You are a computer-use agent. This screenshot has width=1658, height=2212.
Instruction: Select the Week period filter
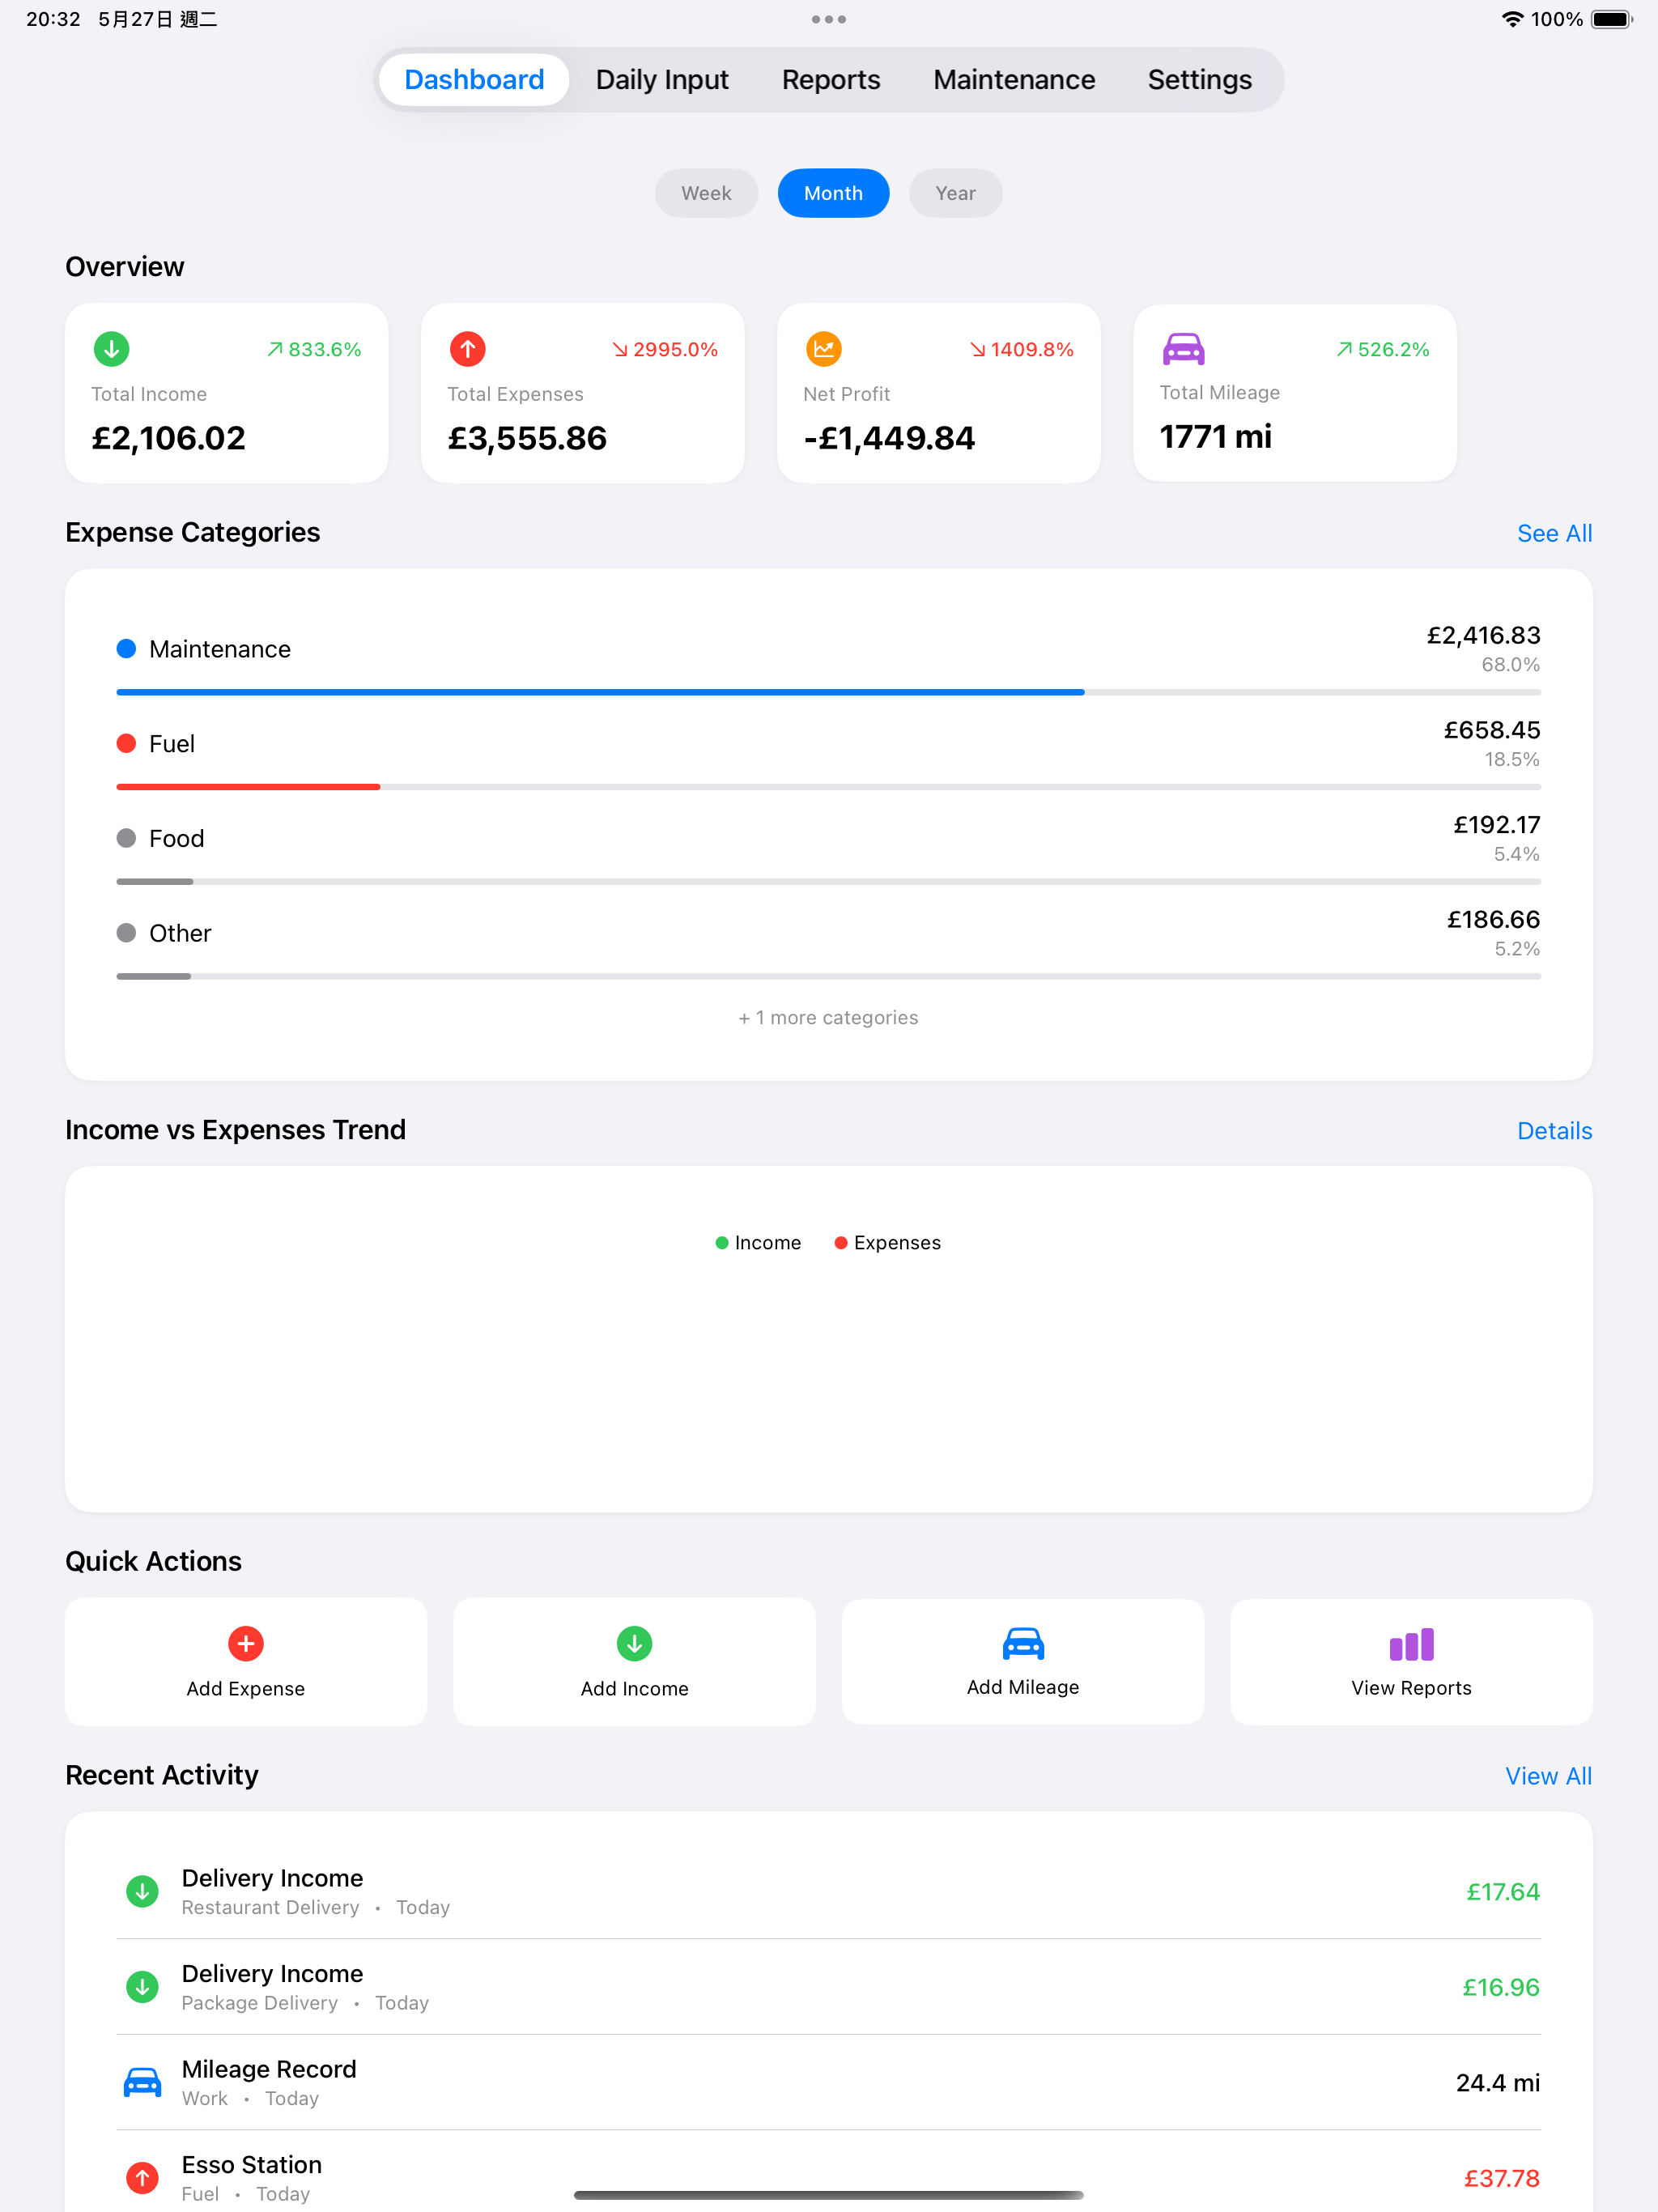point(706,193)
